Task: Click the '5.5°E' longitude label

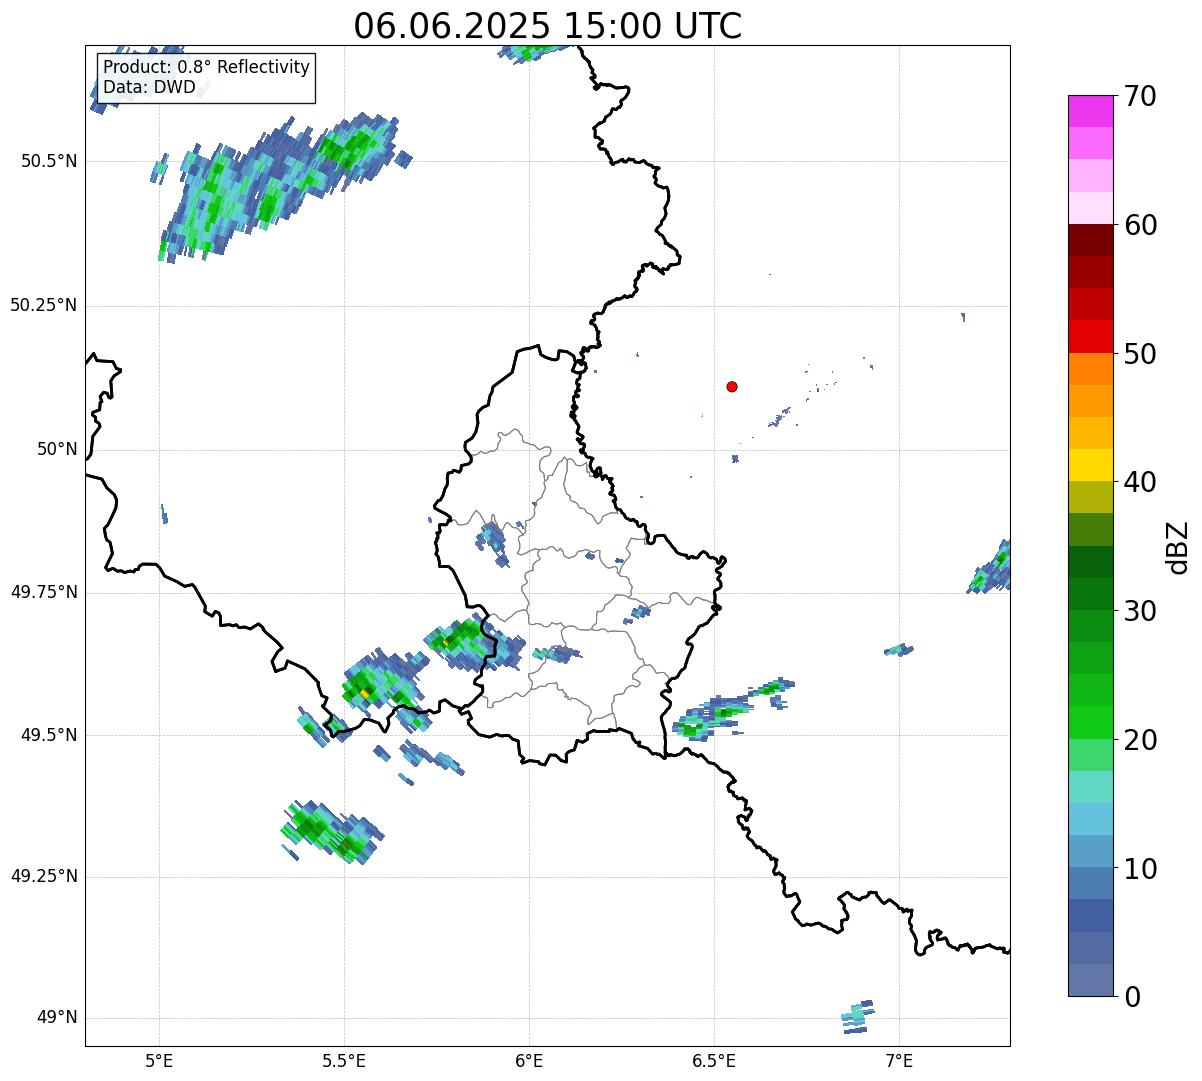Action: [344, 1062]
